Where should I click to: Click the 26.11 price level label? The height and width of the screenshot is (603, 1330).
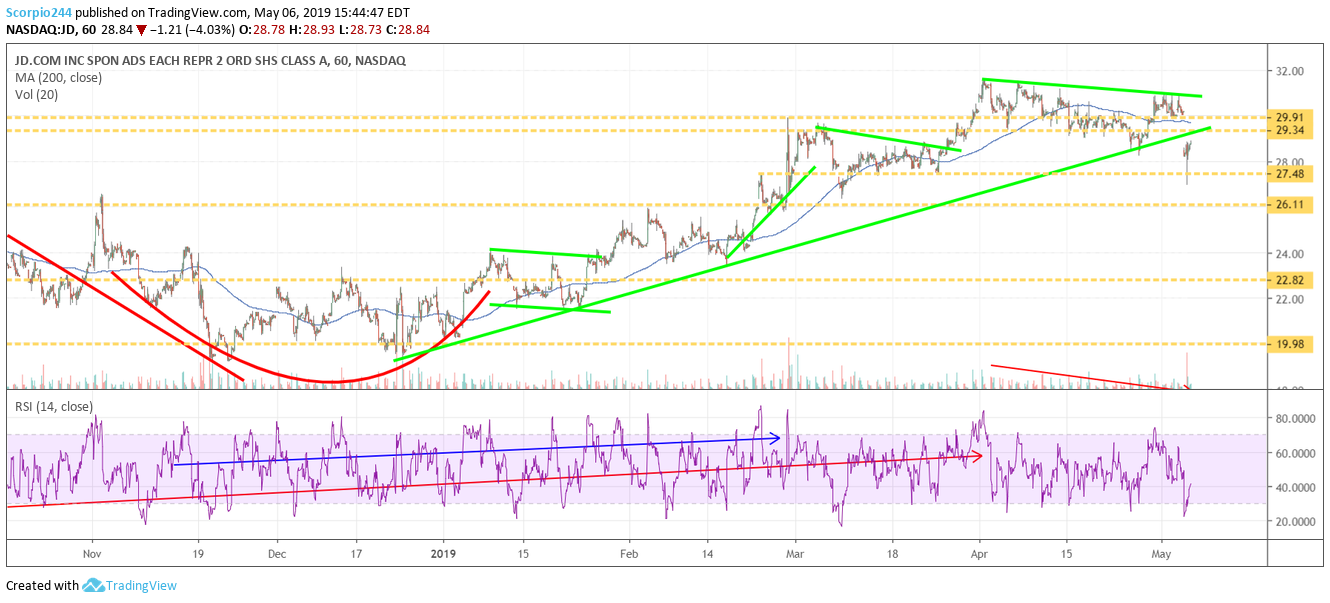coord(1289,205)
